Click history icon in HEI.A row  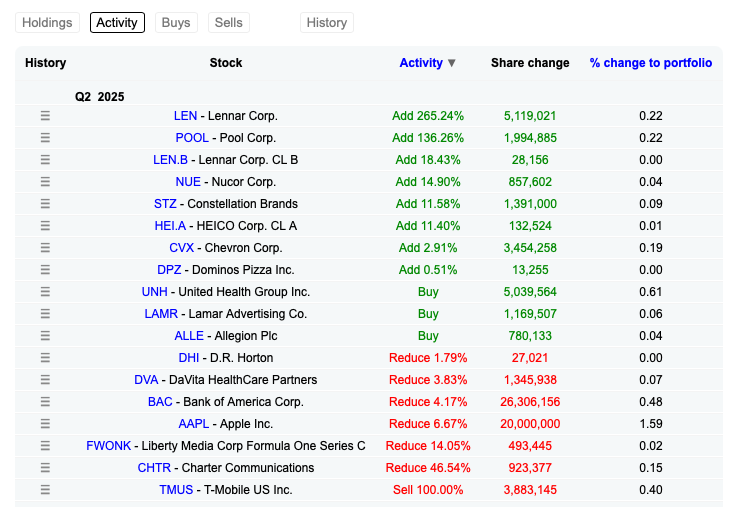[x=45, y=226]
